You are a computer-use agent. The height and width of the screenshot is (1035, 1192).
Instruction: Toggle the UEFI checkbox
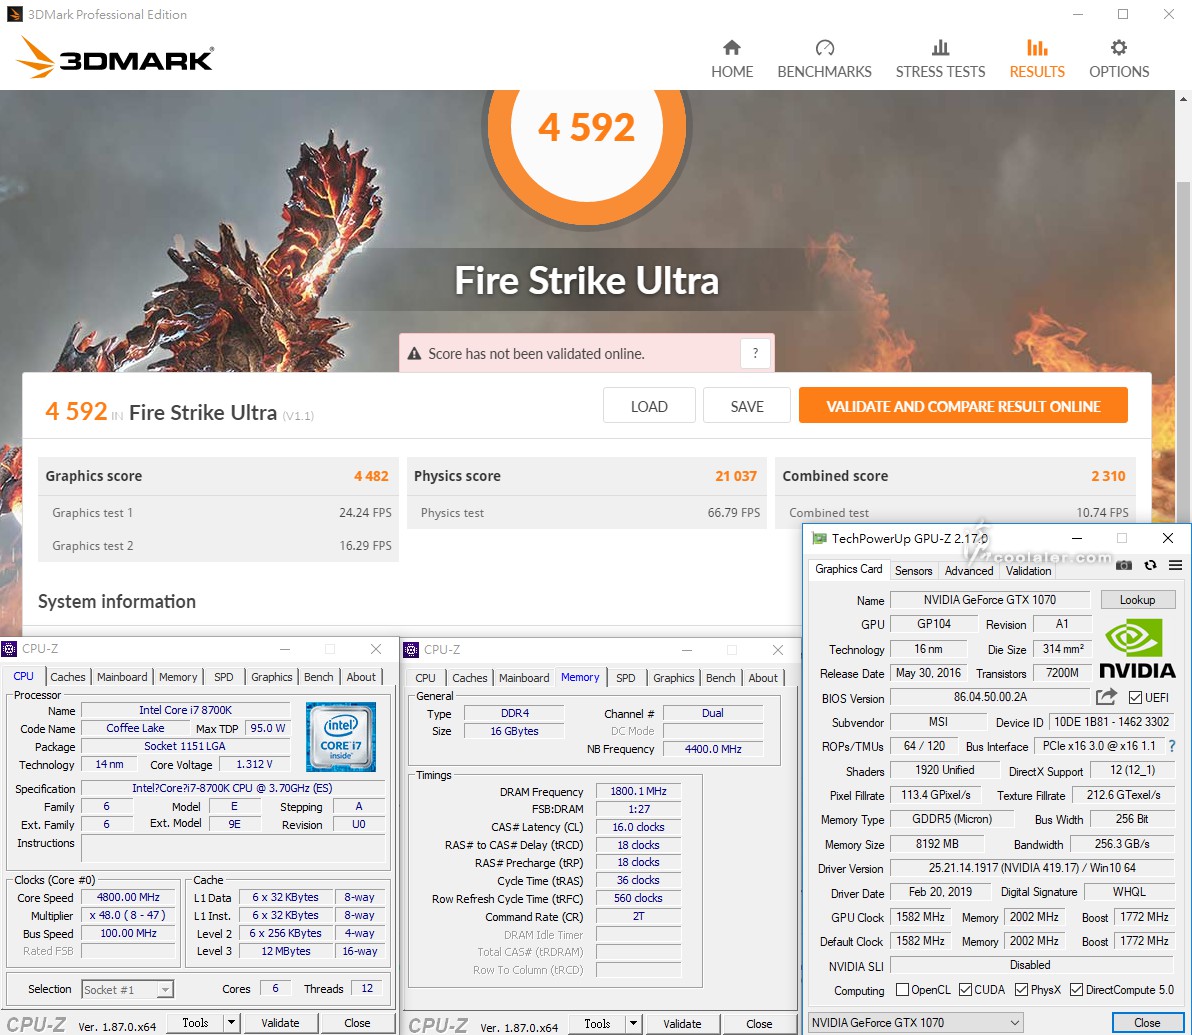(1135, 697)
